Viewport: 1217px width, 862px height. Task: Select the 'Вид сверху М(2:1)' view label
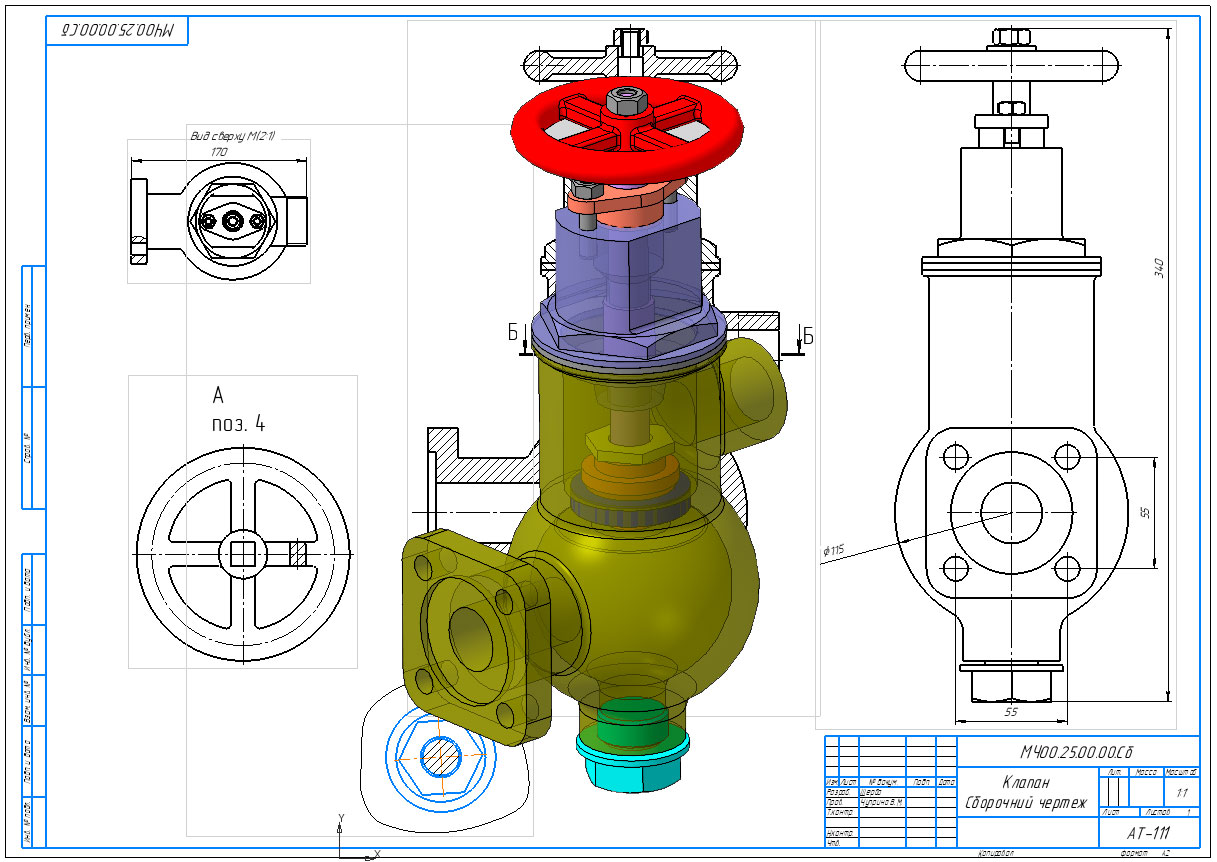pyautogui.click(x=233, y=134)
